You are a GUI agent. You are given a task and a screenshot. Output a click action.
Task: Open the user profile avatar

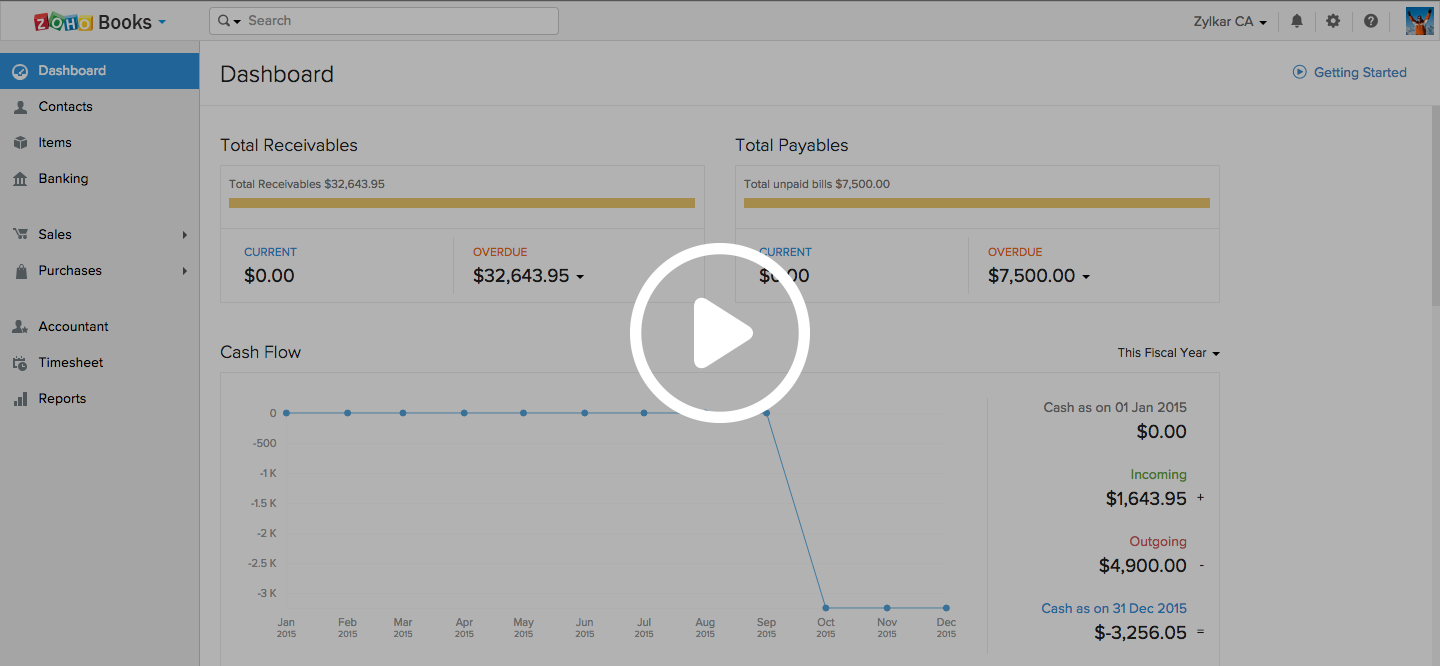[x=1419, y=21]
